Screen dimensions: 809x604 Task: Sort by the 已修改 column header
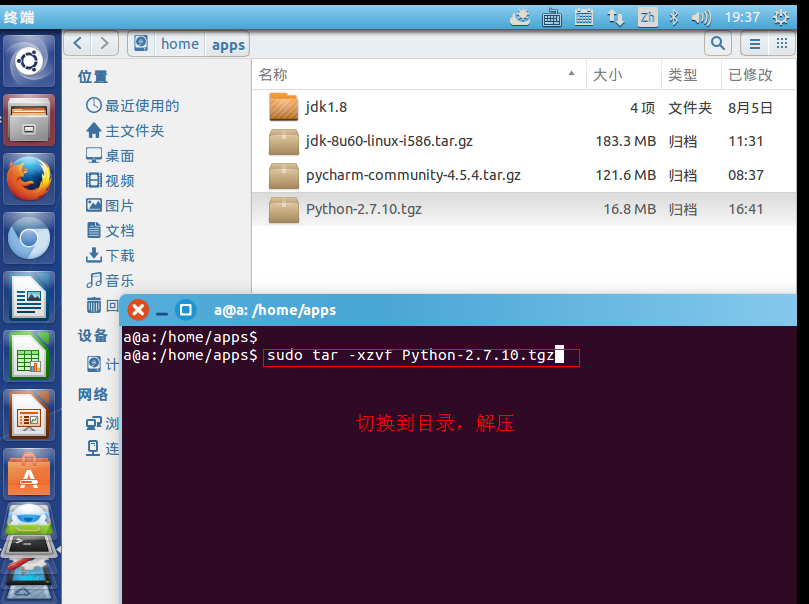pos(758,75)
